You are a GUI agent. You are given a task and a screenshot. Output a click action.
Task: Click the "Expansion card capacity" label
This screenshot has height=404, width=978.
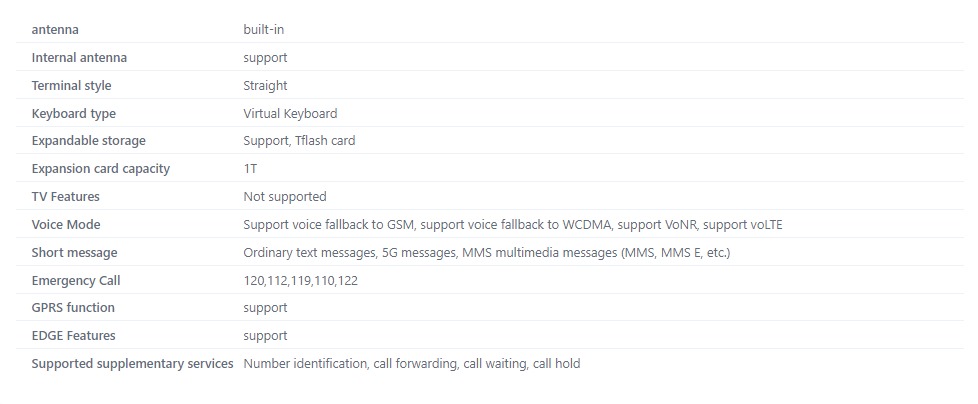tap(100, 169)
